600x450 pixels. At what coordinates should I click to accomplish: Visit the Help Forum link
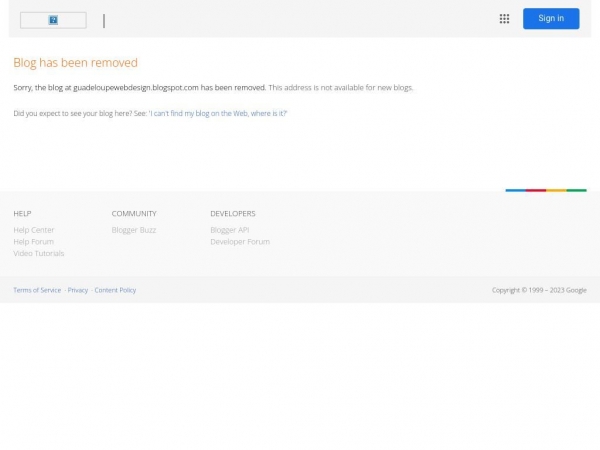click(x=33, y=241)
